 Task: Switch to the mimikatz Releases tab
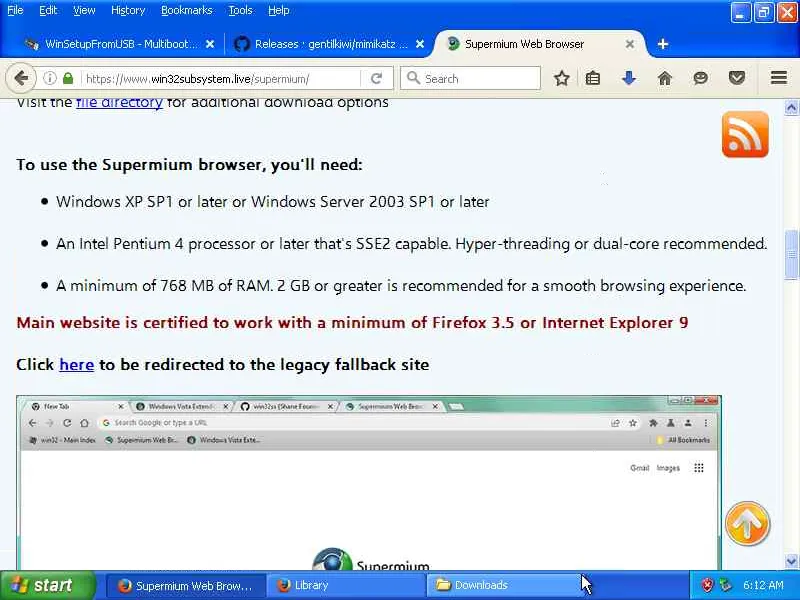[x=328, y=44]
